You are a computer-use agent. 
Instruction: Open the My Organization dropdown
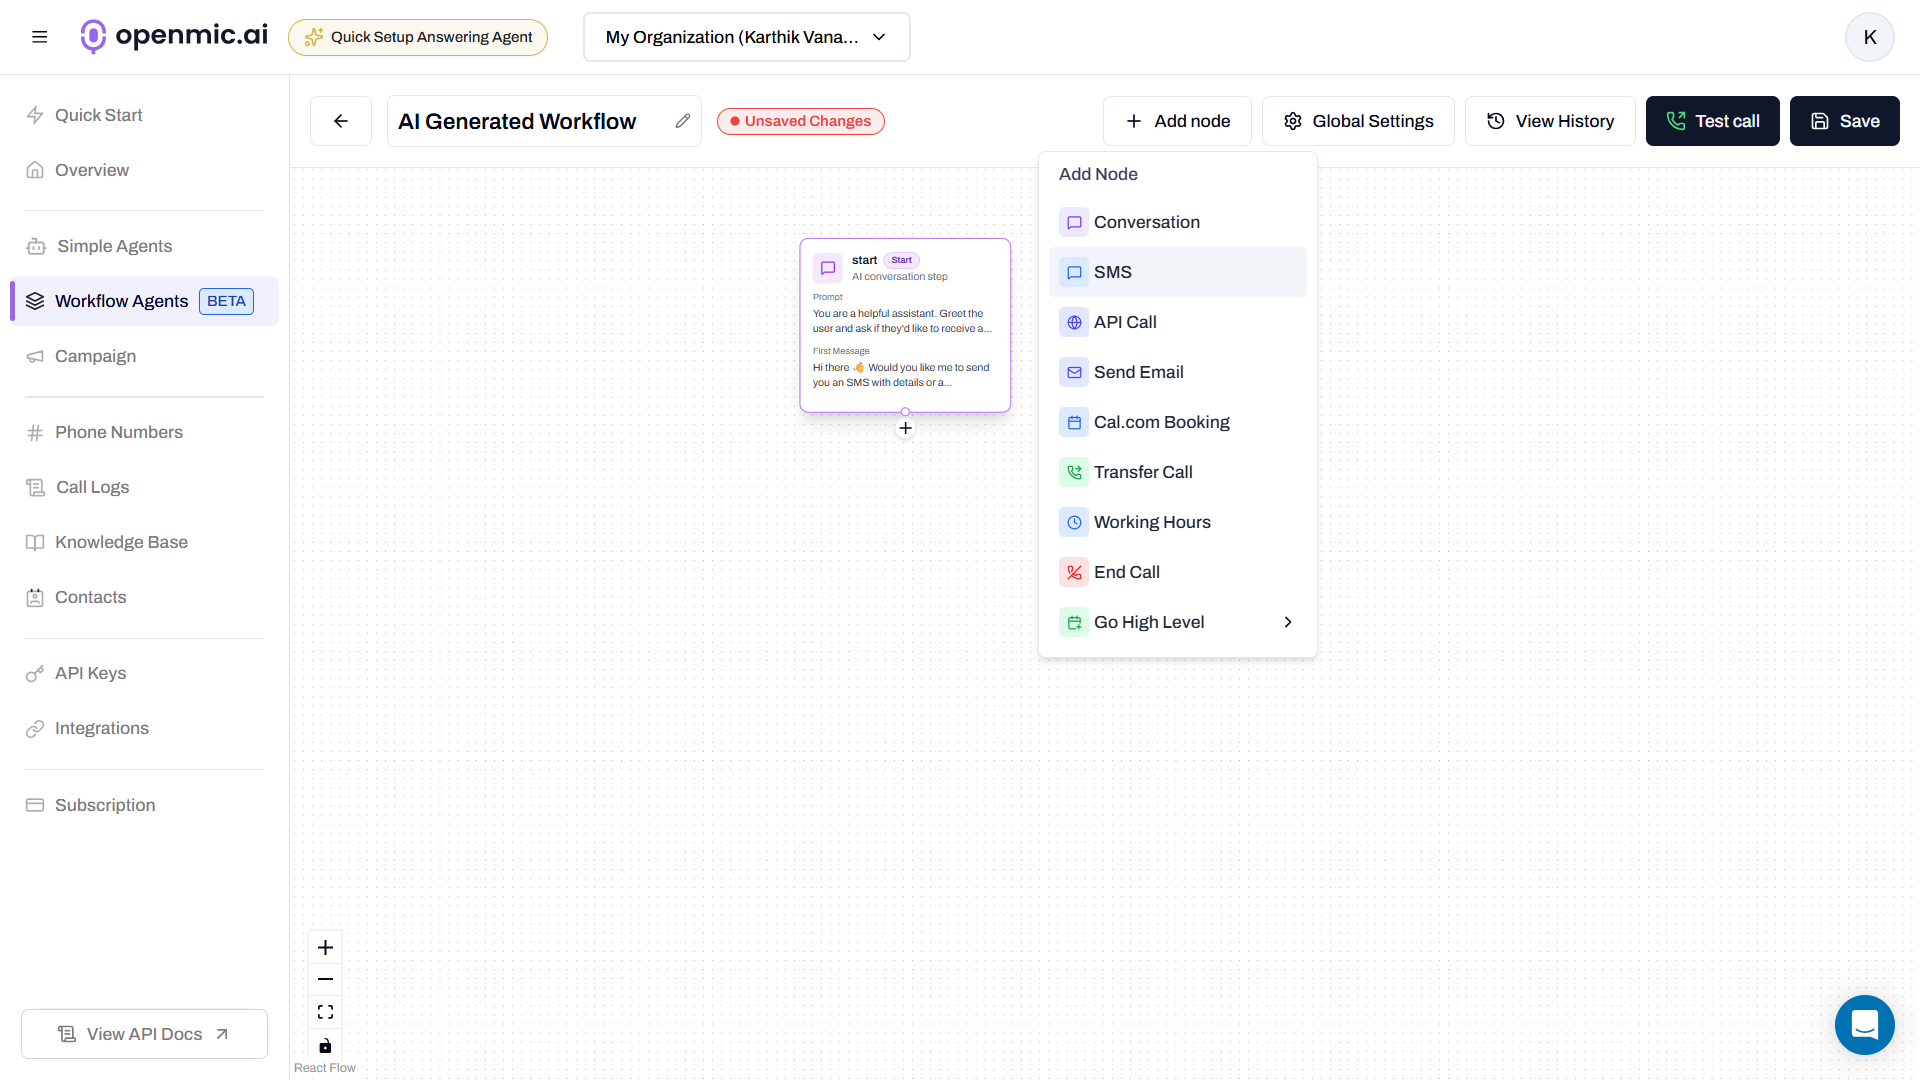click(x=745, y=37)
